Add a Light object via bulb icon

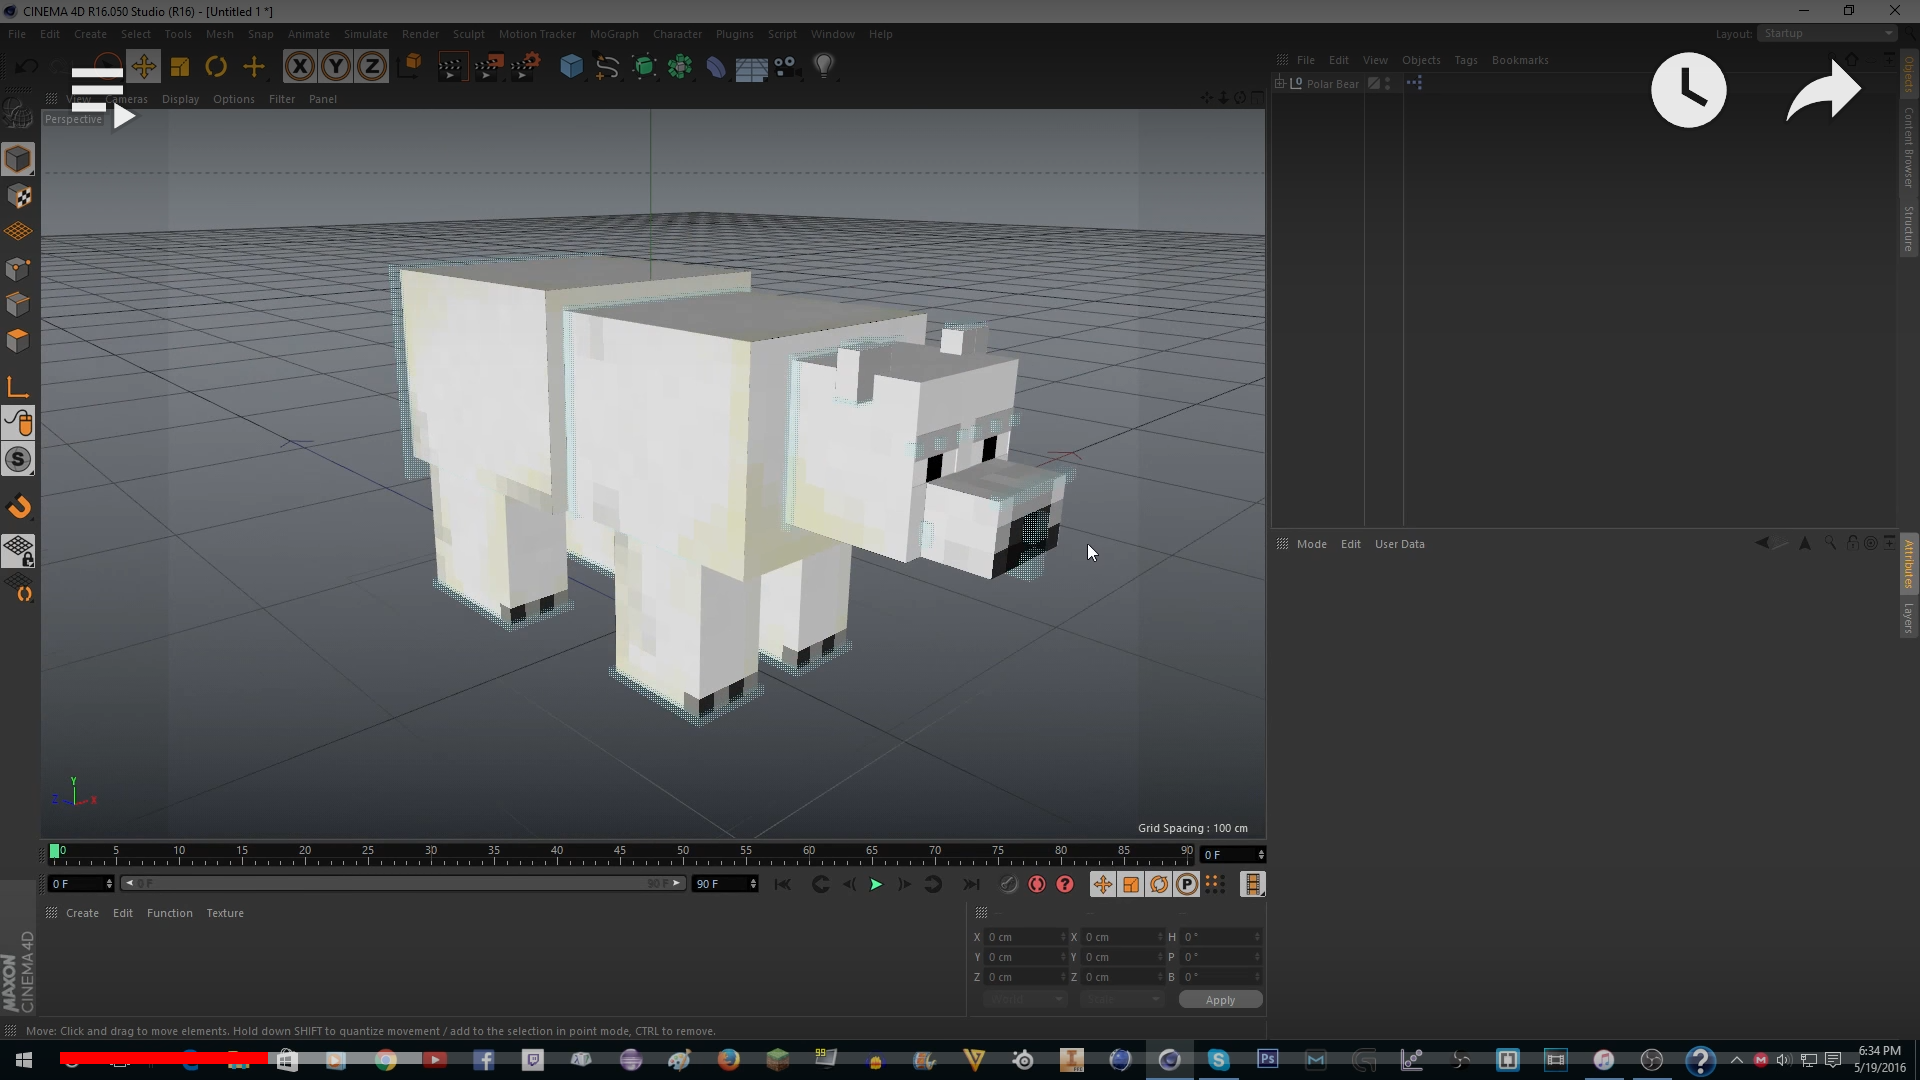tap(824, 67)
